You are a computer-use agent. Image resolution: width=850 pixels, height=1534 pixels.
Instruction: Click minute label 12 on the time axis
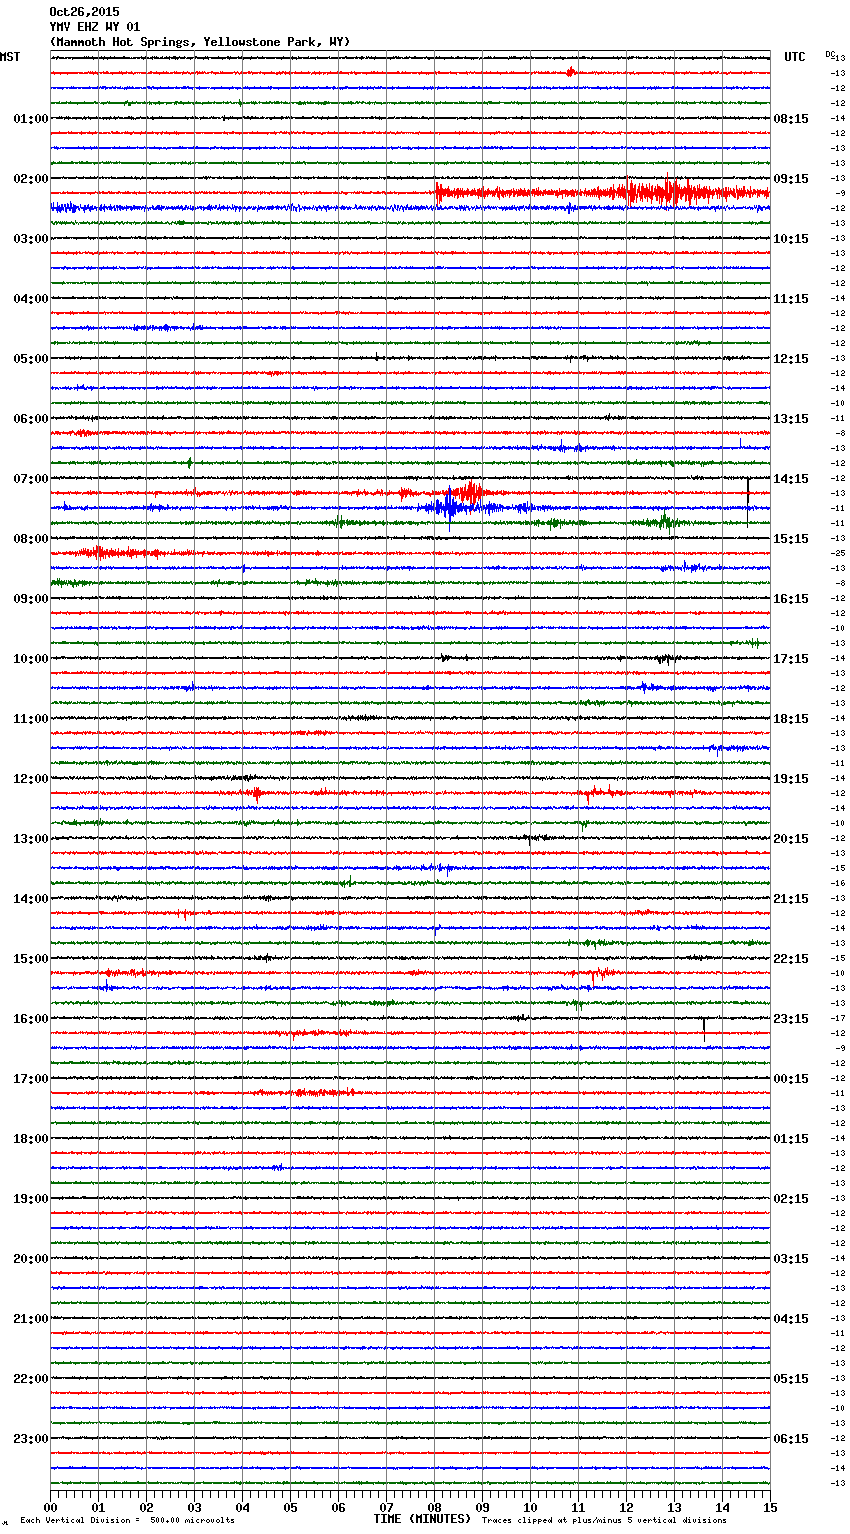(x=627, y=1507)
